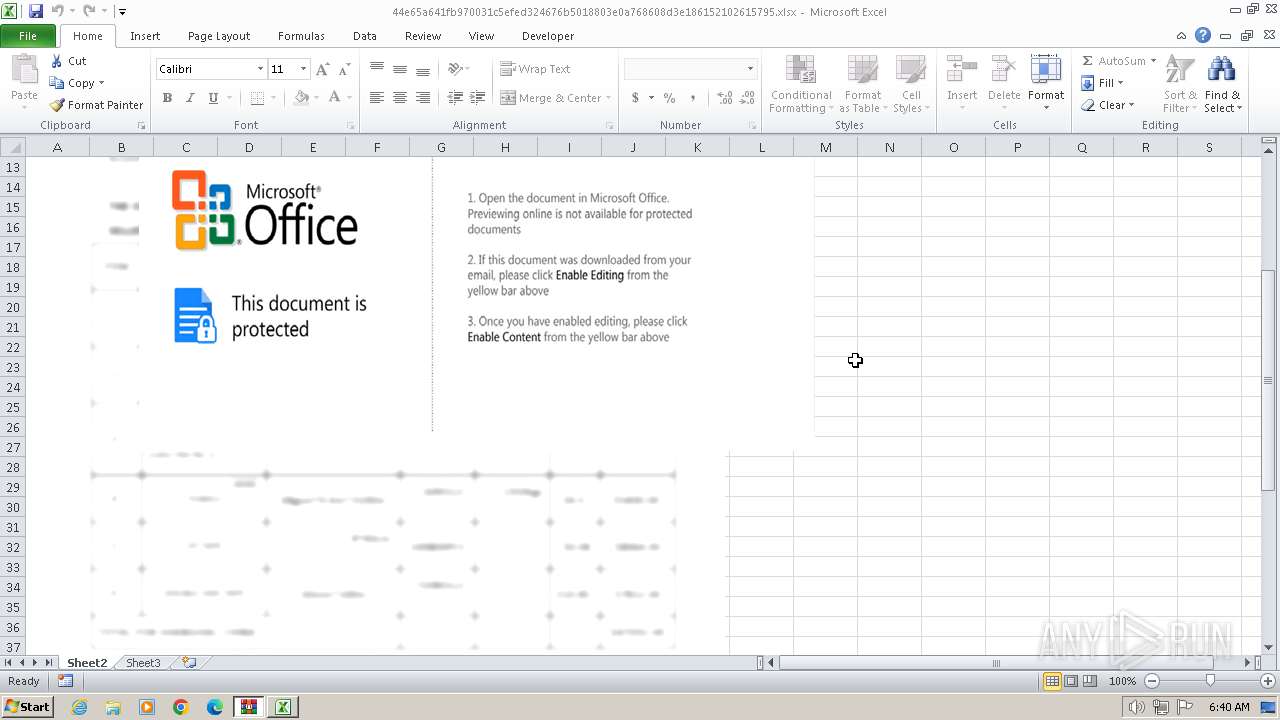This screenshot has width=1280, height=720.
Task: Toggle Bold formatting
Action: tap(167, 98)
